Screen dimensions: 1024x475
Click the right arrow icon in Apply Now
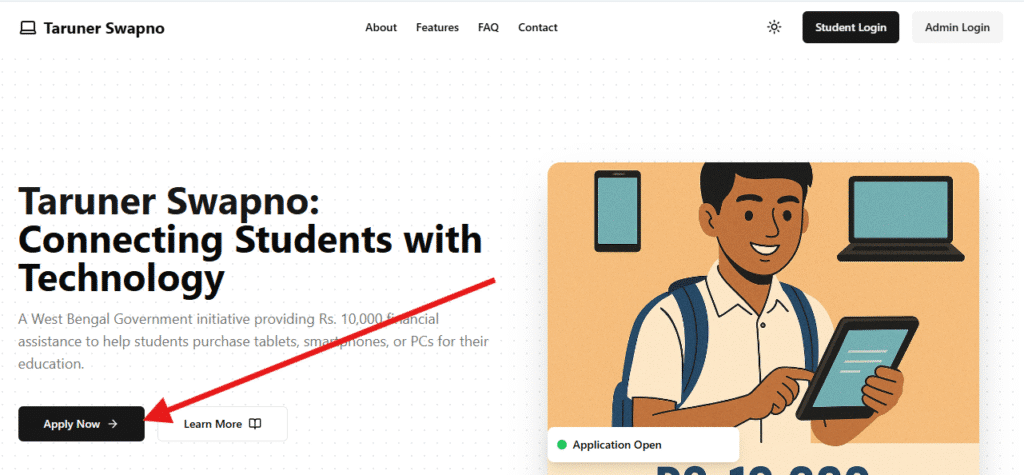coord(113,424)
